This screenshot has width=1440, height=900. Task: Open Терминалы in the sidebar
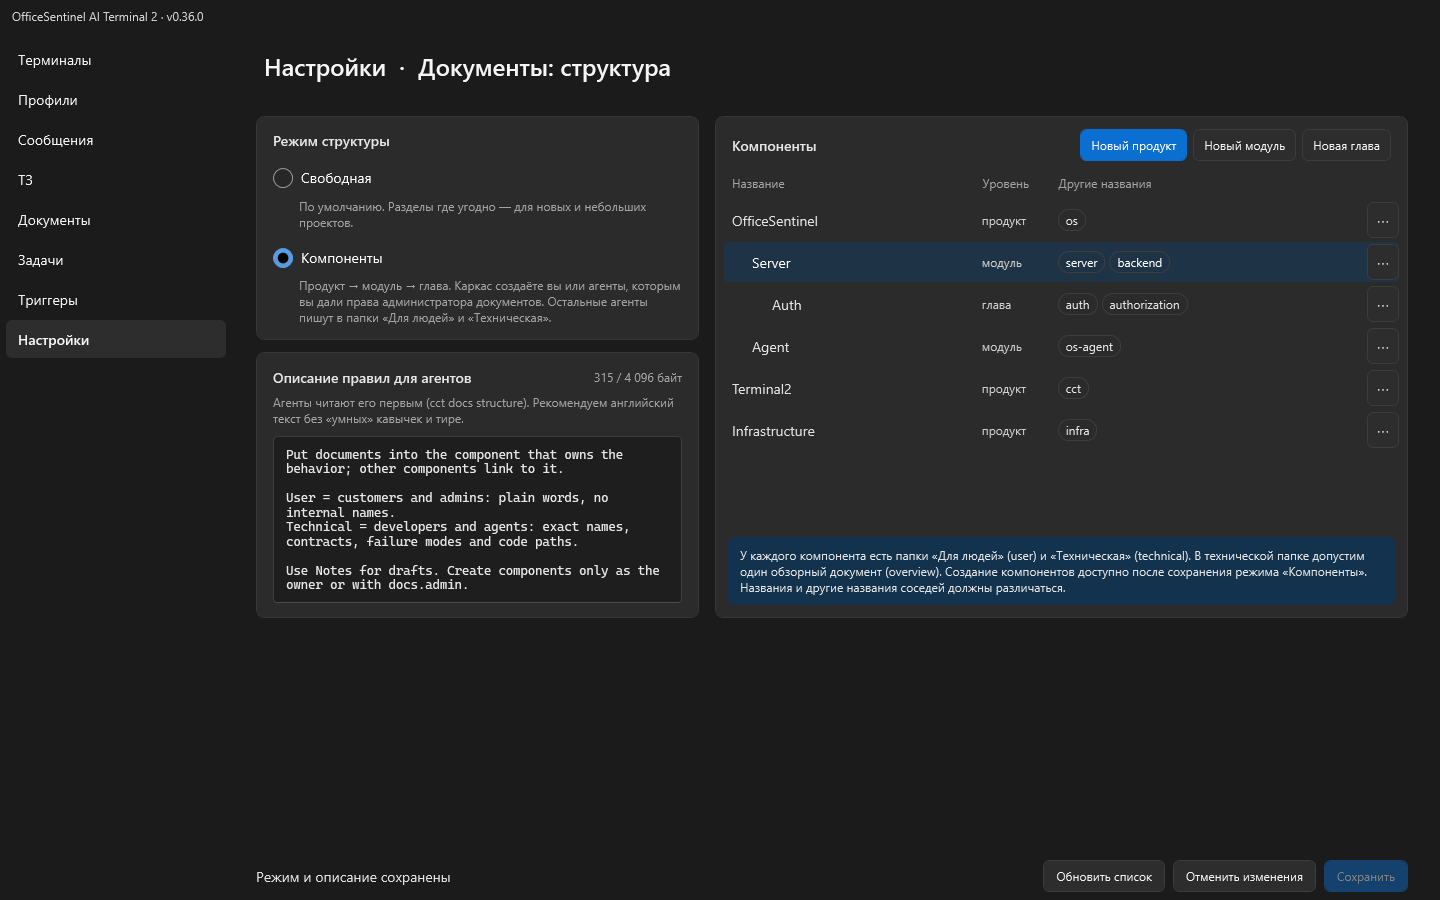pos(116,60)
